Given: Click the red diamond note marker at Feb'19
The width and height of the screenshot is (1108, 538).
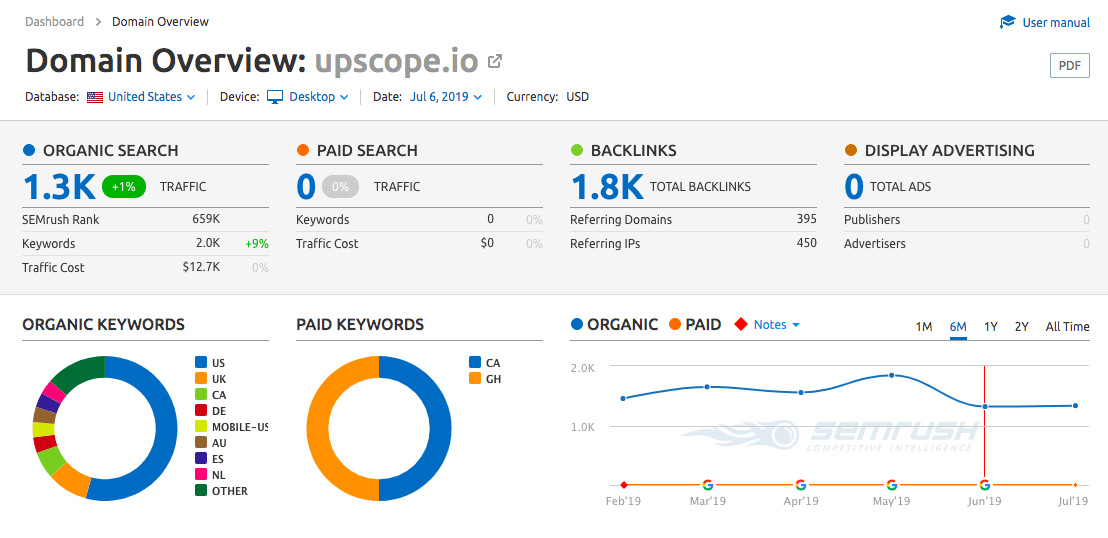Looking at the screenshot, I should click(623, 485).
